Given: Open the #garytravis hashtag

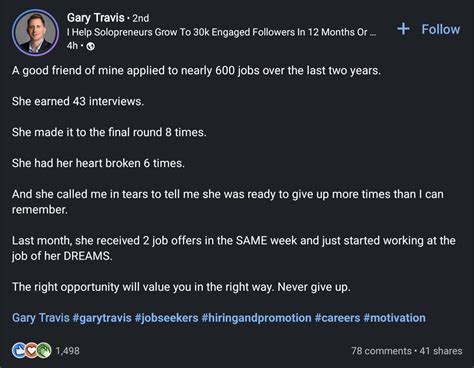Looking at the screenshot, I should (x=102, y=318).
